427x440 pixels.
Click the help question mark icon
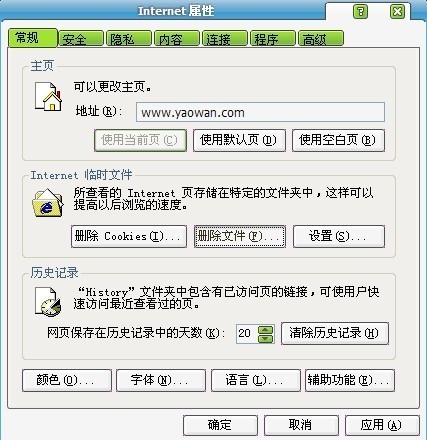tap(360, 12)
